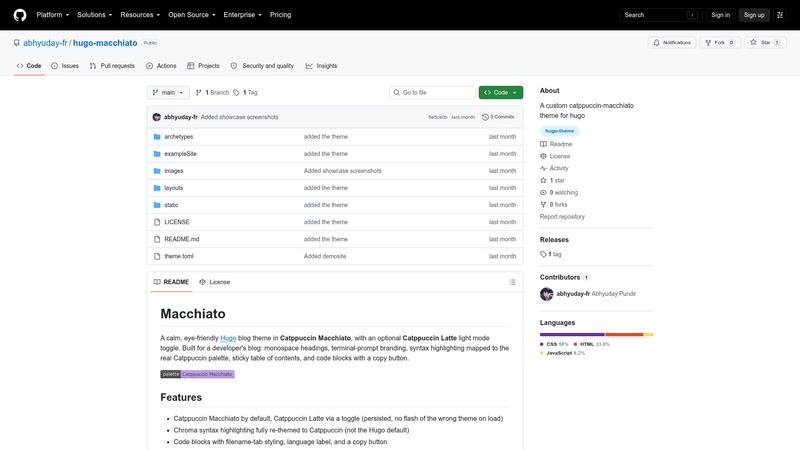Select the README tab in the file panel

coord(171,282)
